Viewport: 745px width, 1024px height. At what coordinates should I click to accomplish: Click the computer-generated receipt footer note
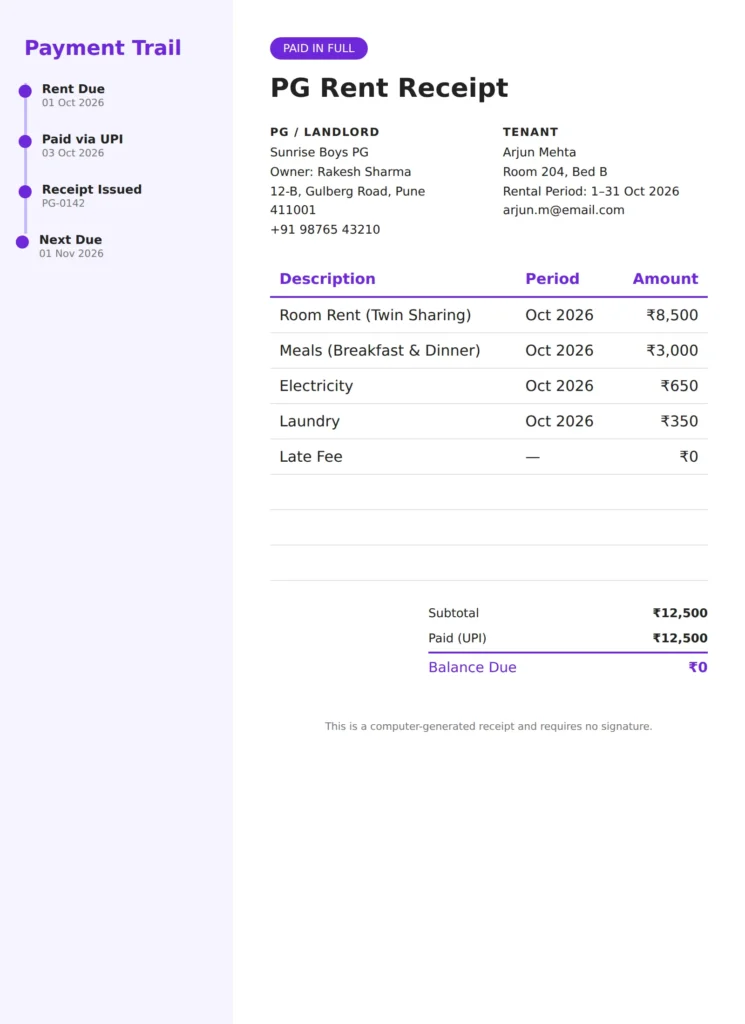[488, 726]
